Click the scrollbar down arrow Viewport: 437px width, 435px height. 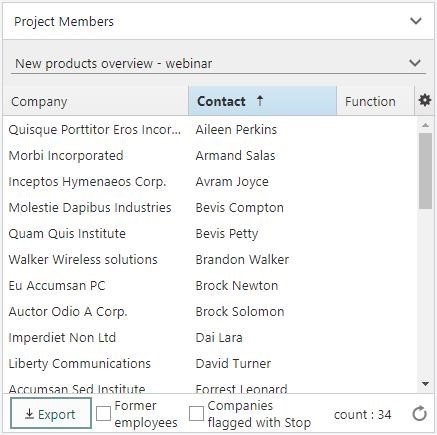click(x=425, y=384)
